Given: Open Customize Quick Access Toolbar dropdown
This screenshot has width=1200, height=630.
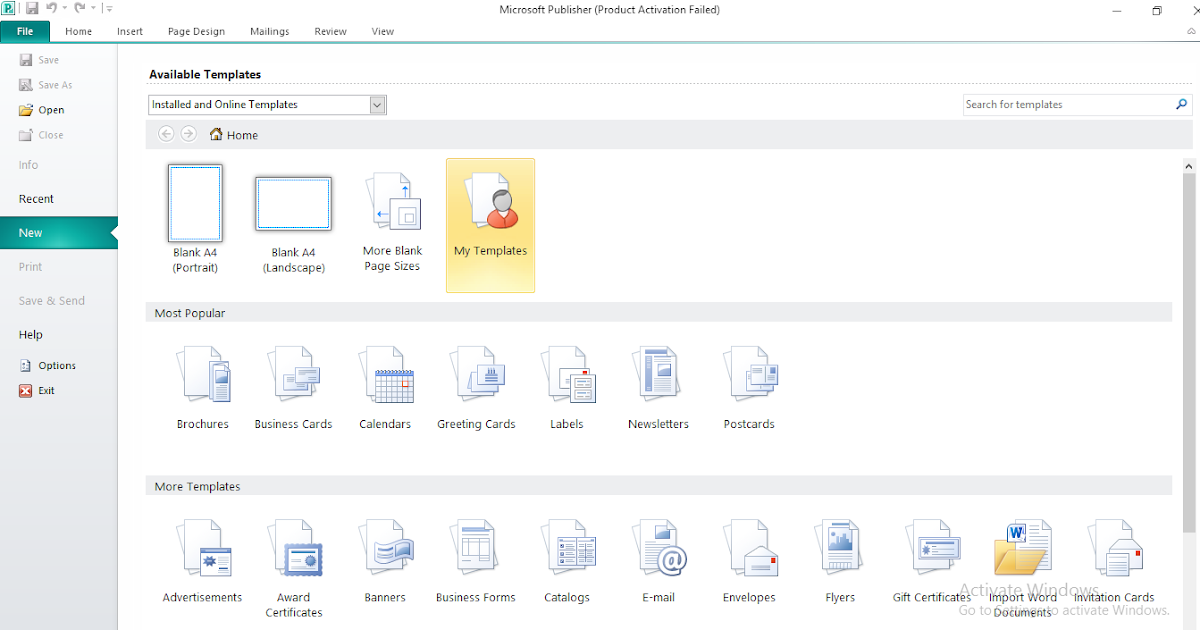Looking at the screenshot, I should 109,9.
